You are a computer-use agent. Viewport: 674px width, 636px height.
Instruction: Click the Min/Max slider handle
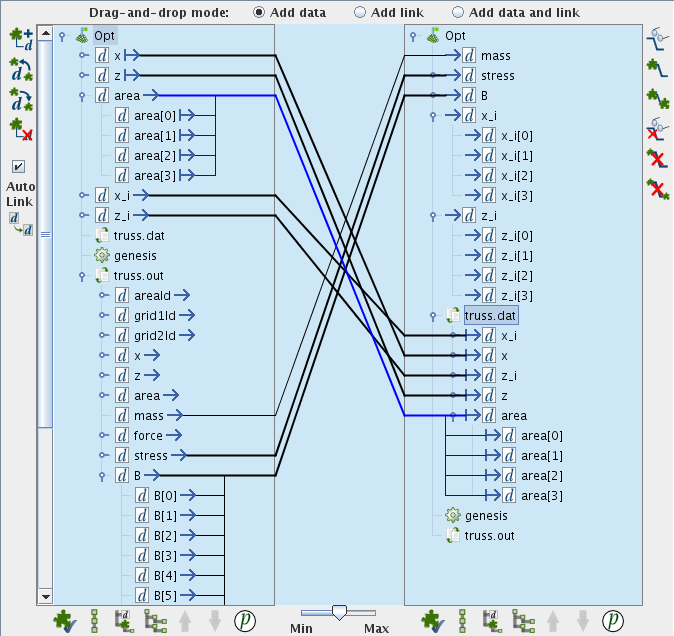(339, 611)
